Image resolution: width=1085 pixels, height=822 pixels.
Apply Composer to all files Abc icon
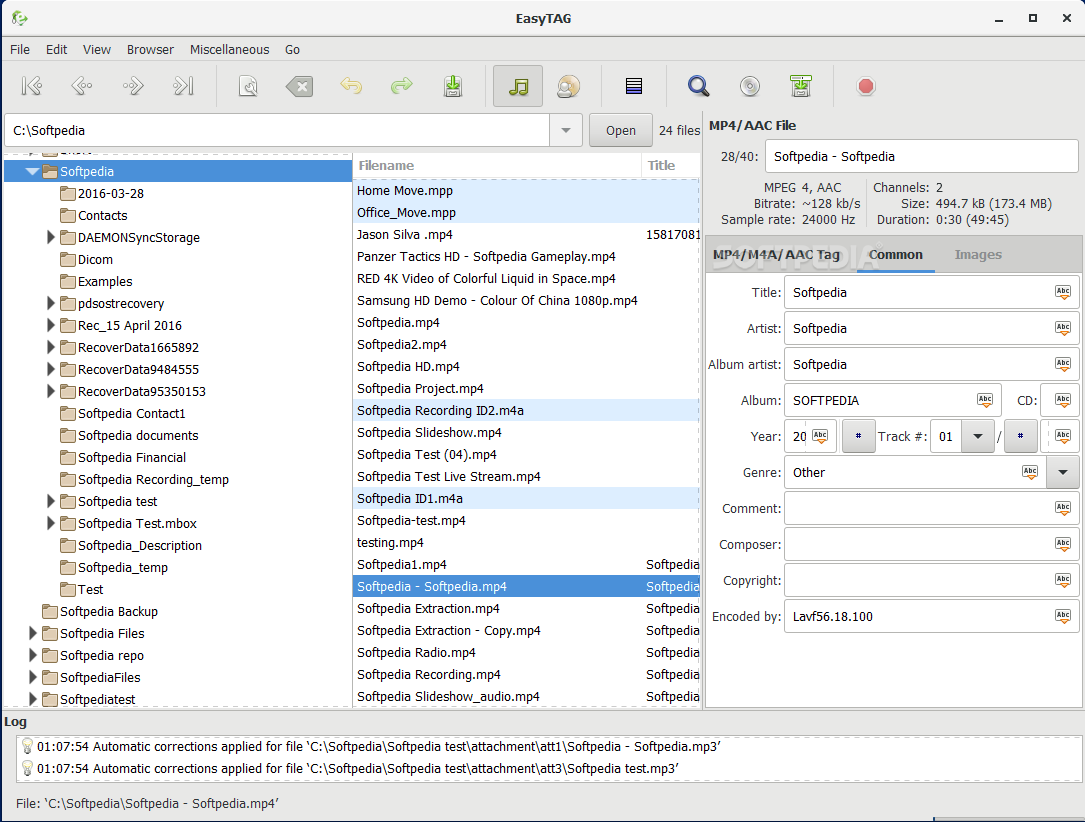(1063, 544)
